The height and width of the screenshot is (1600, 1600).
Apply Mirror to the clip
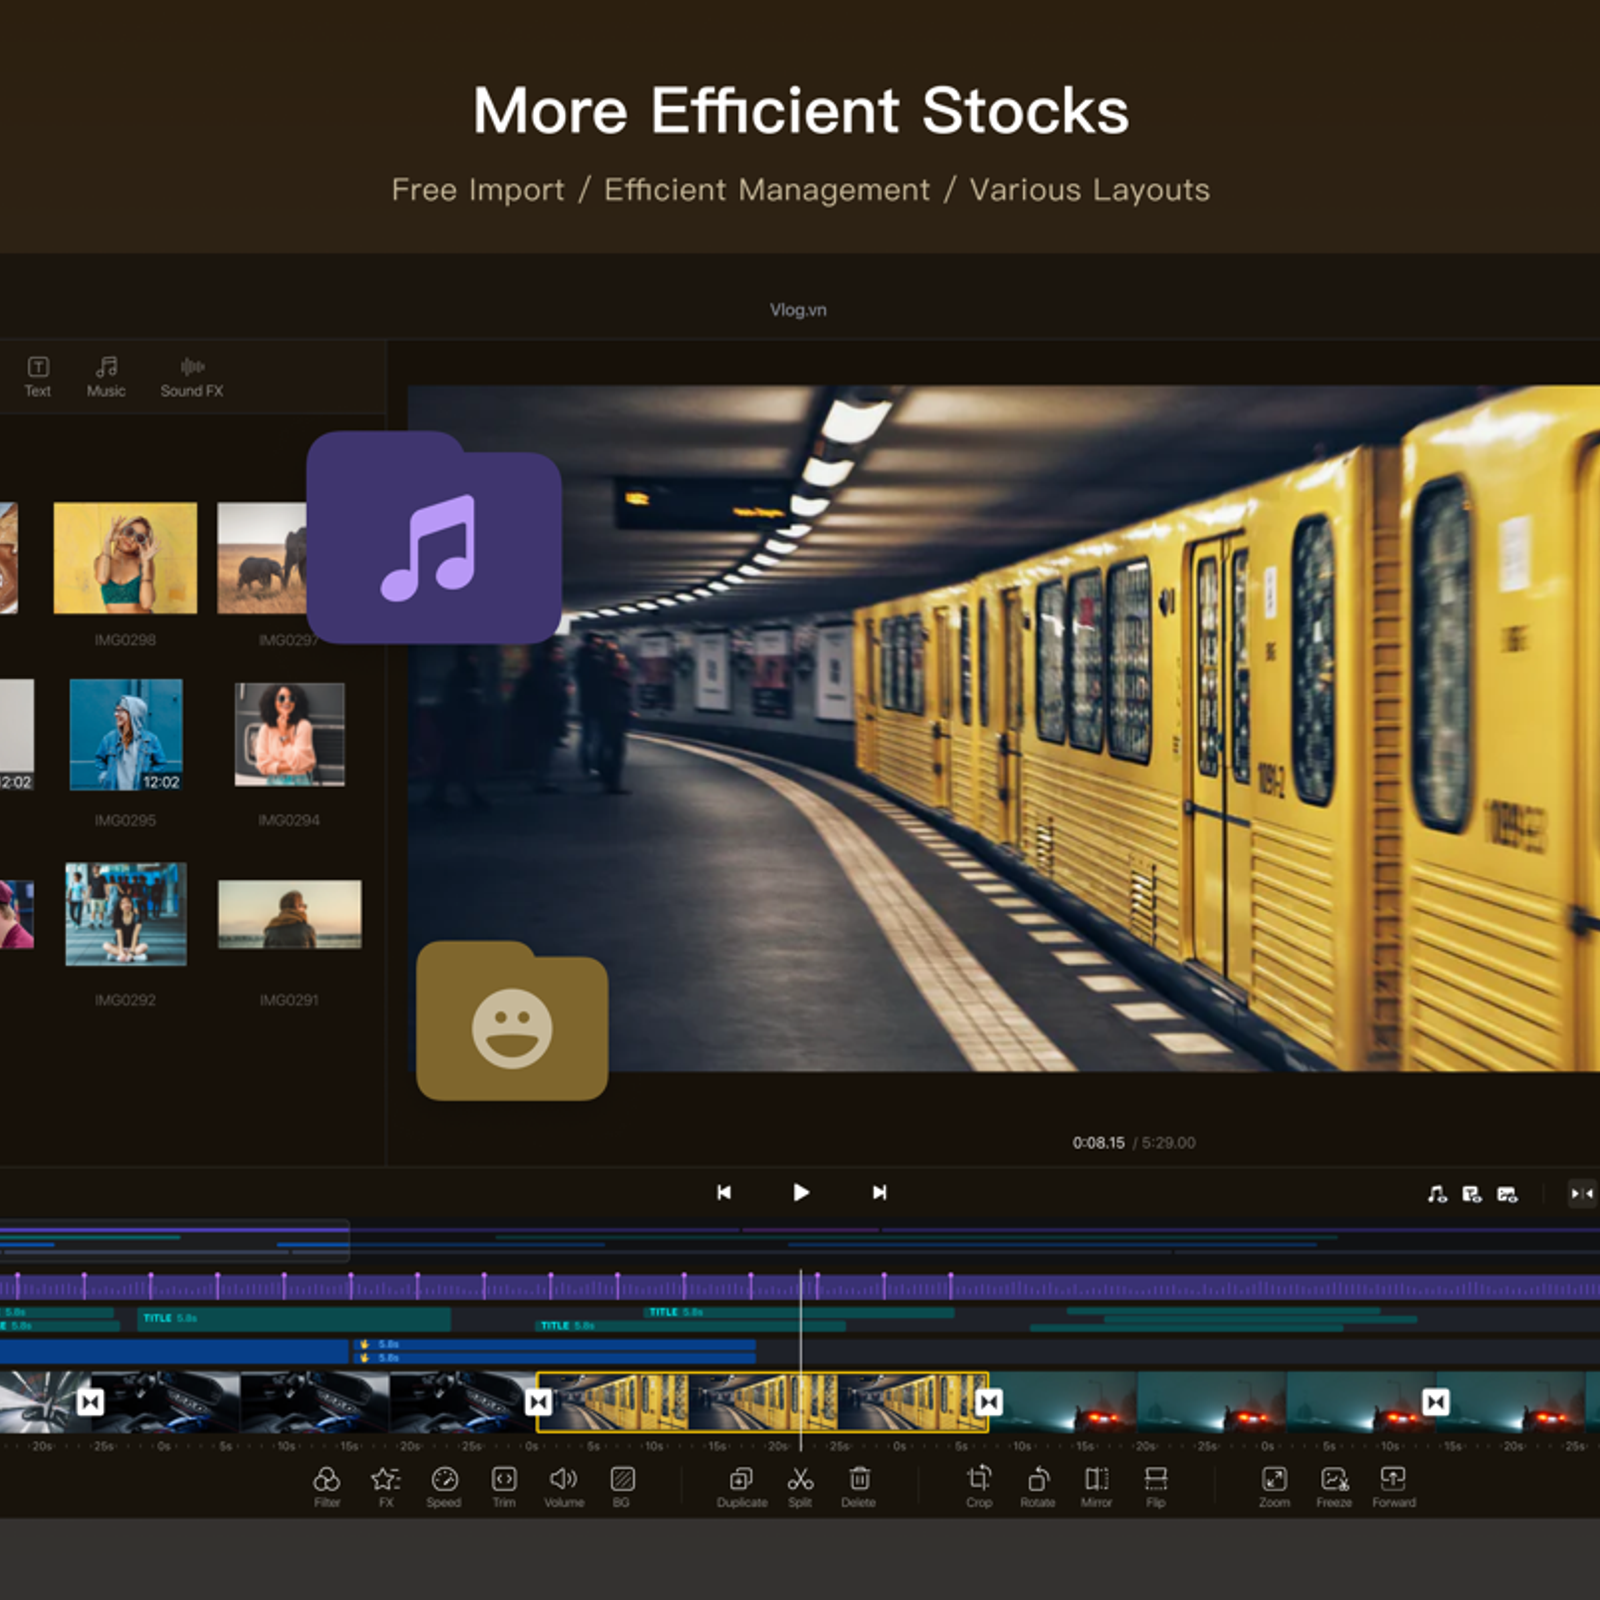1097,1485
